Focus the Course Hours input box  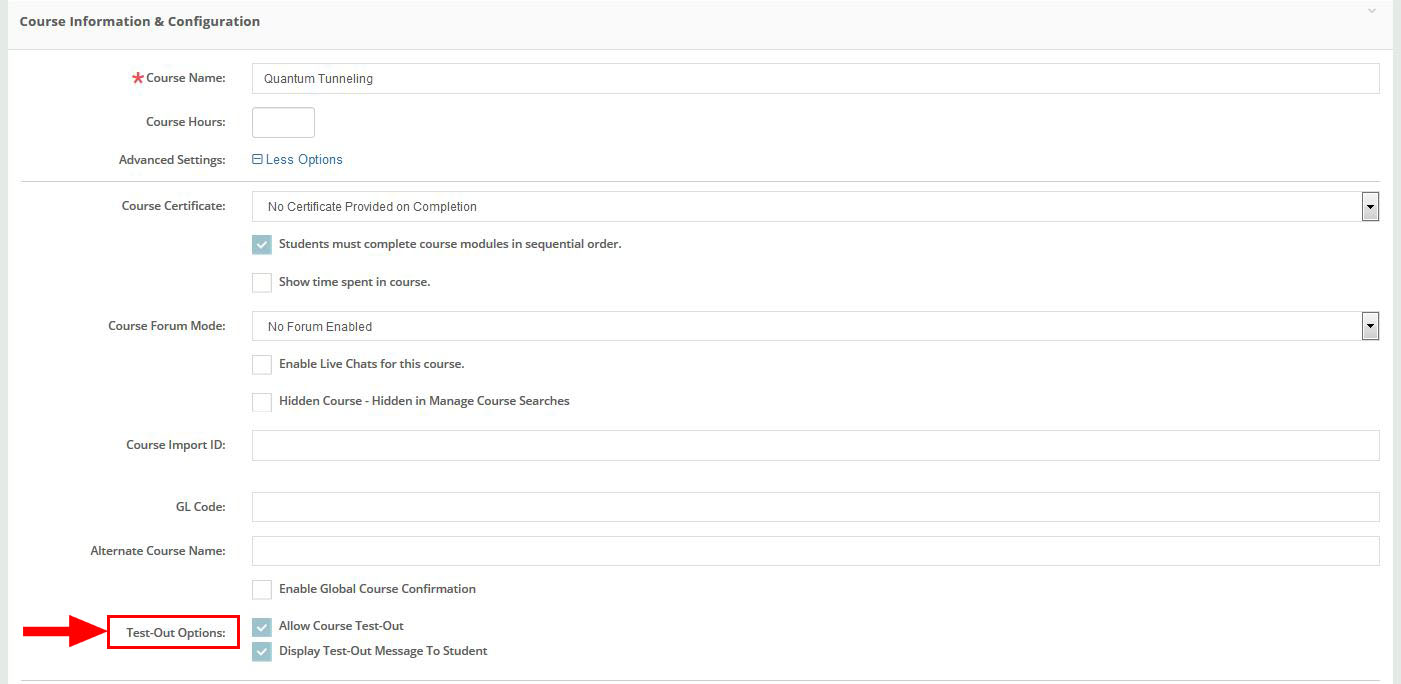283,122
